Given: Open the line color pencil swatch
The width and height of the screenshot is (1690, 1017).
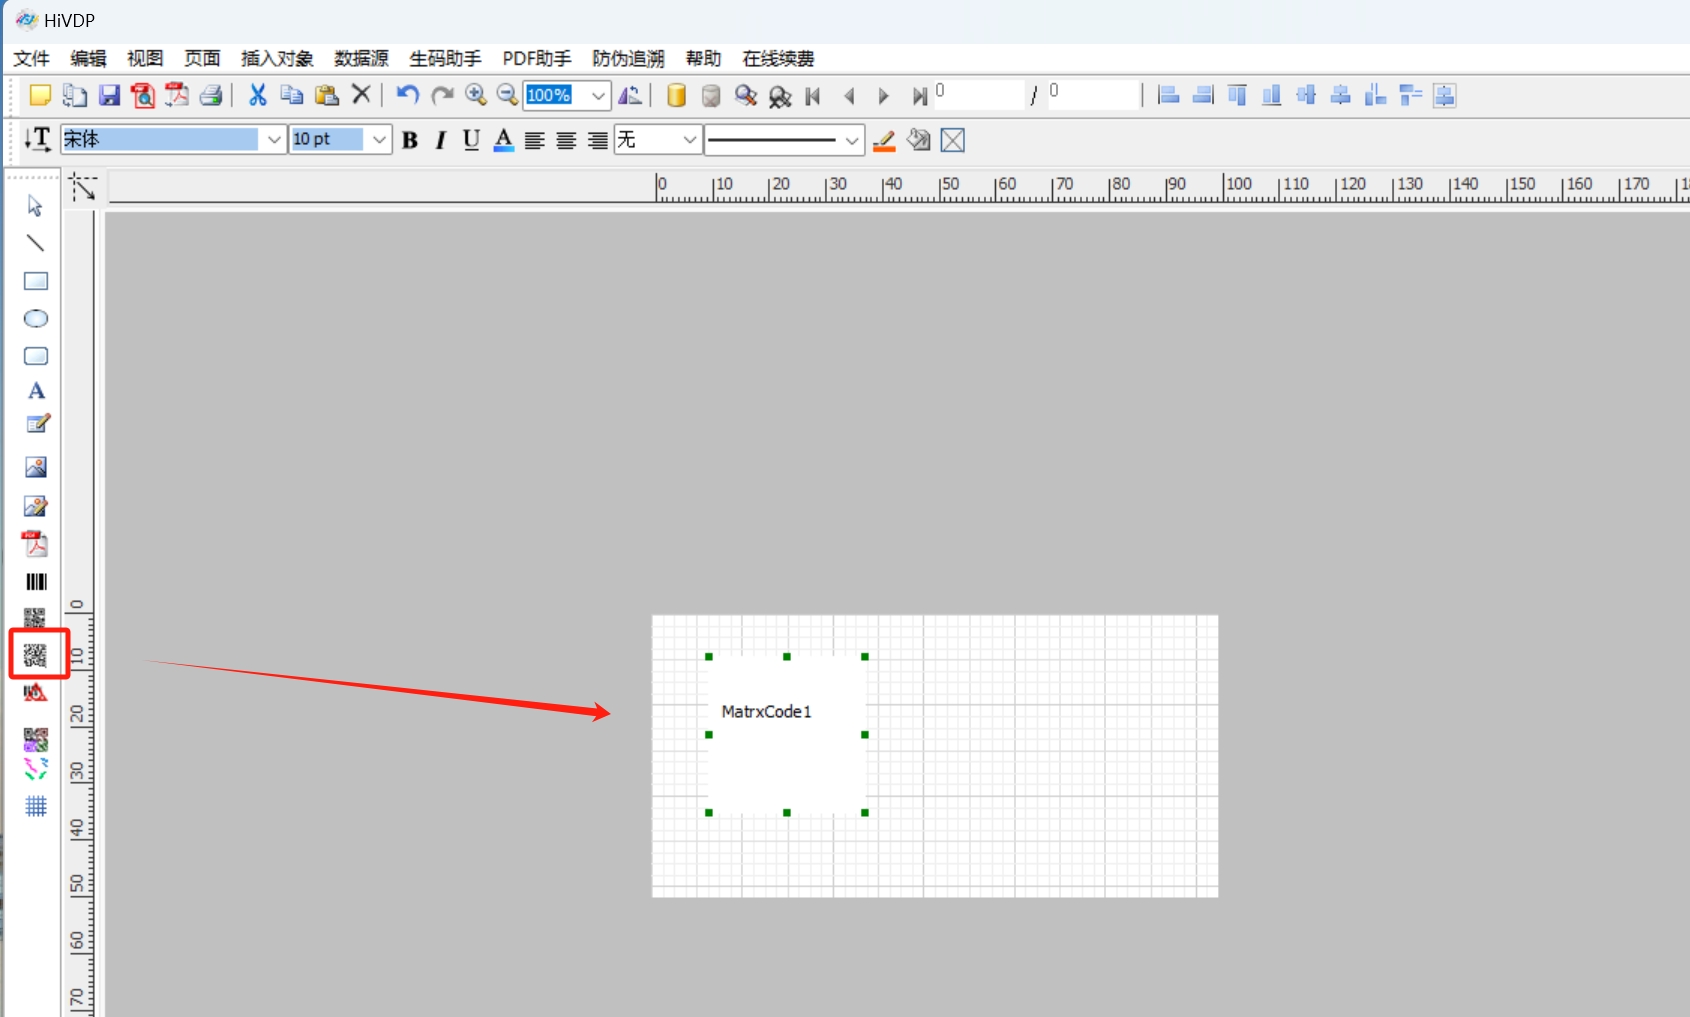Looking at the screenshot, I should click(884, 140).
